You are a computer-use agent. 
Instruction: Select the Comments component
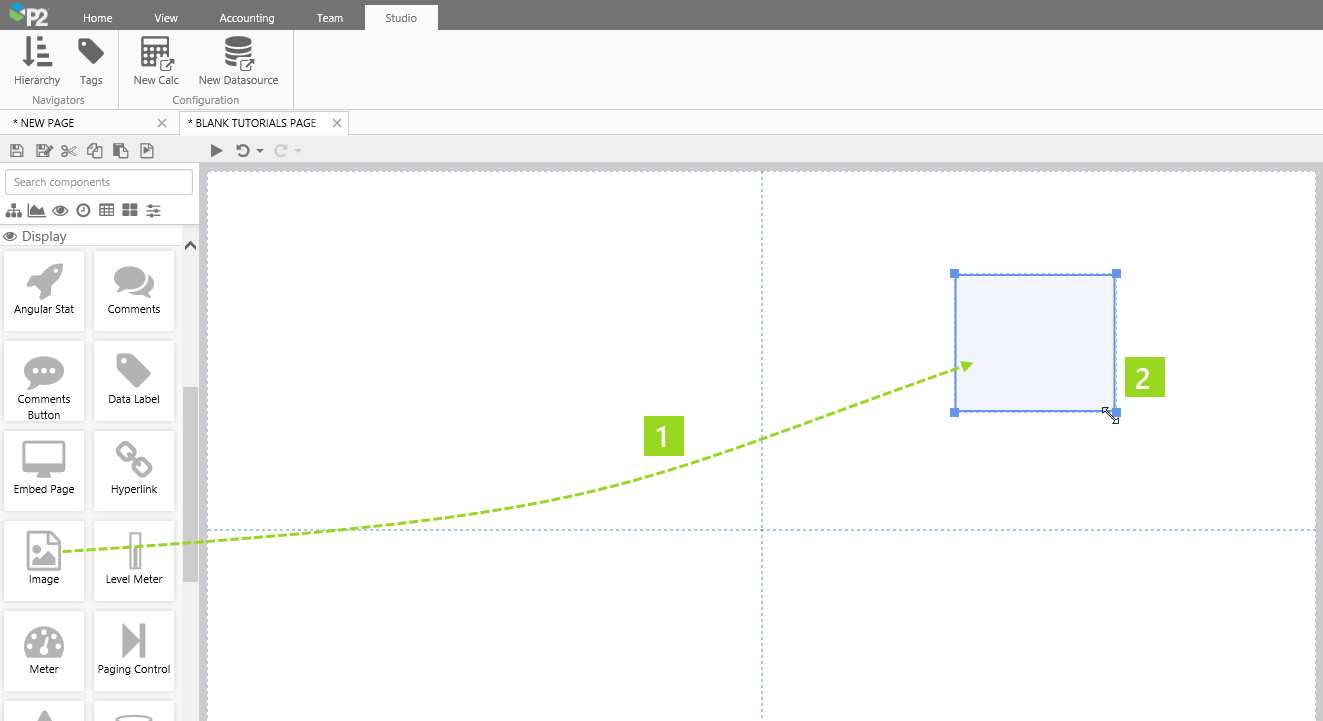(x=134, y=290)
